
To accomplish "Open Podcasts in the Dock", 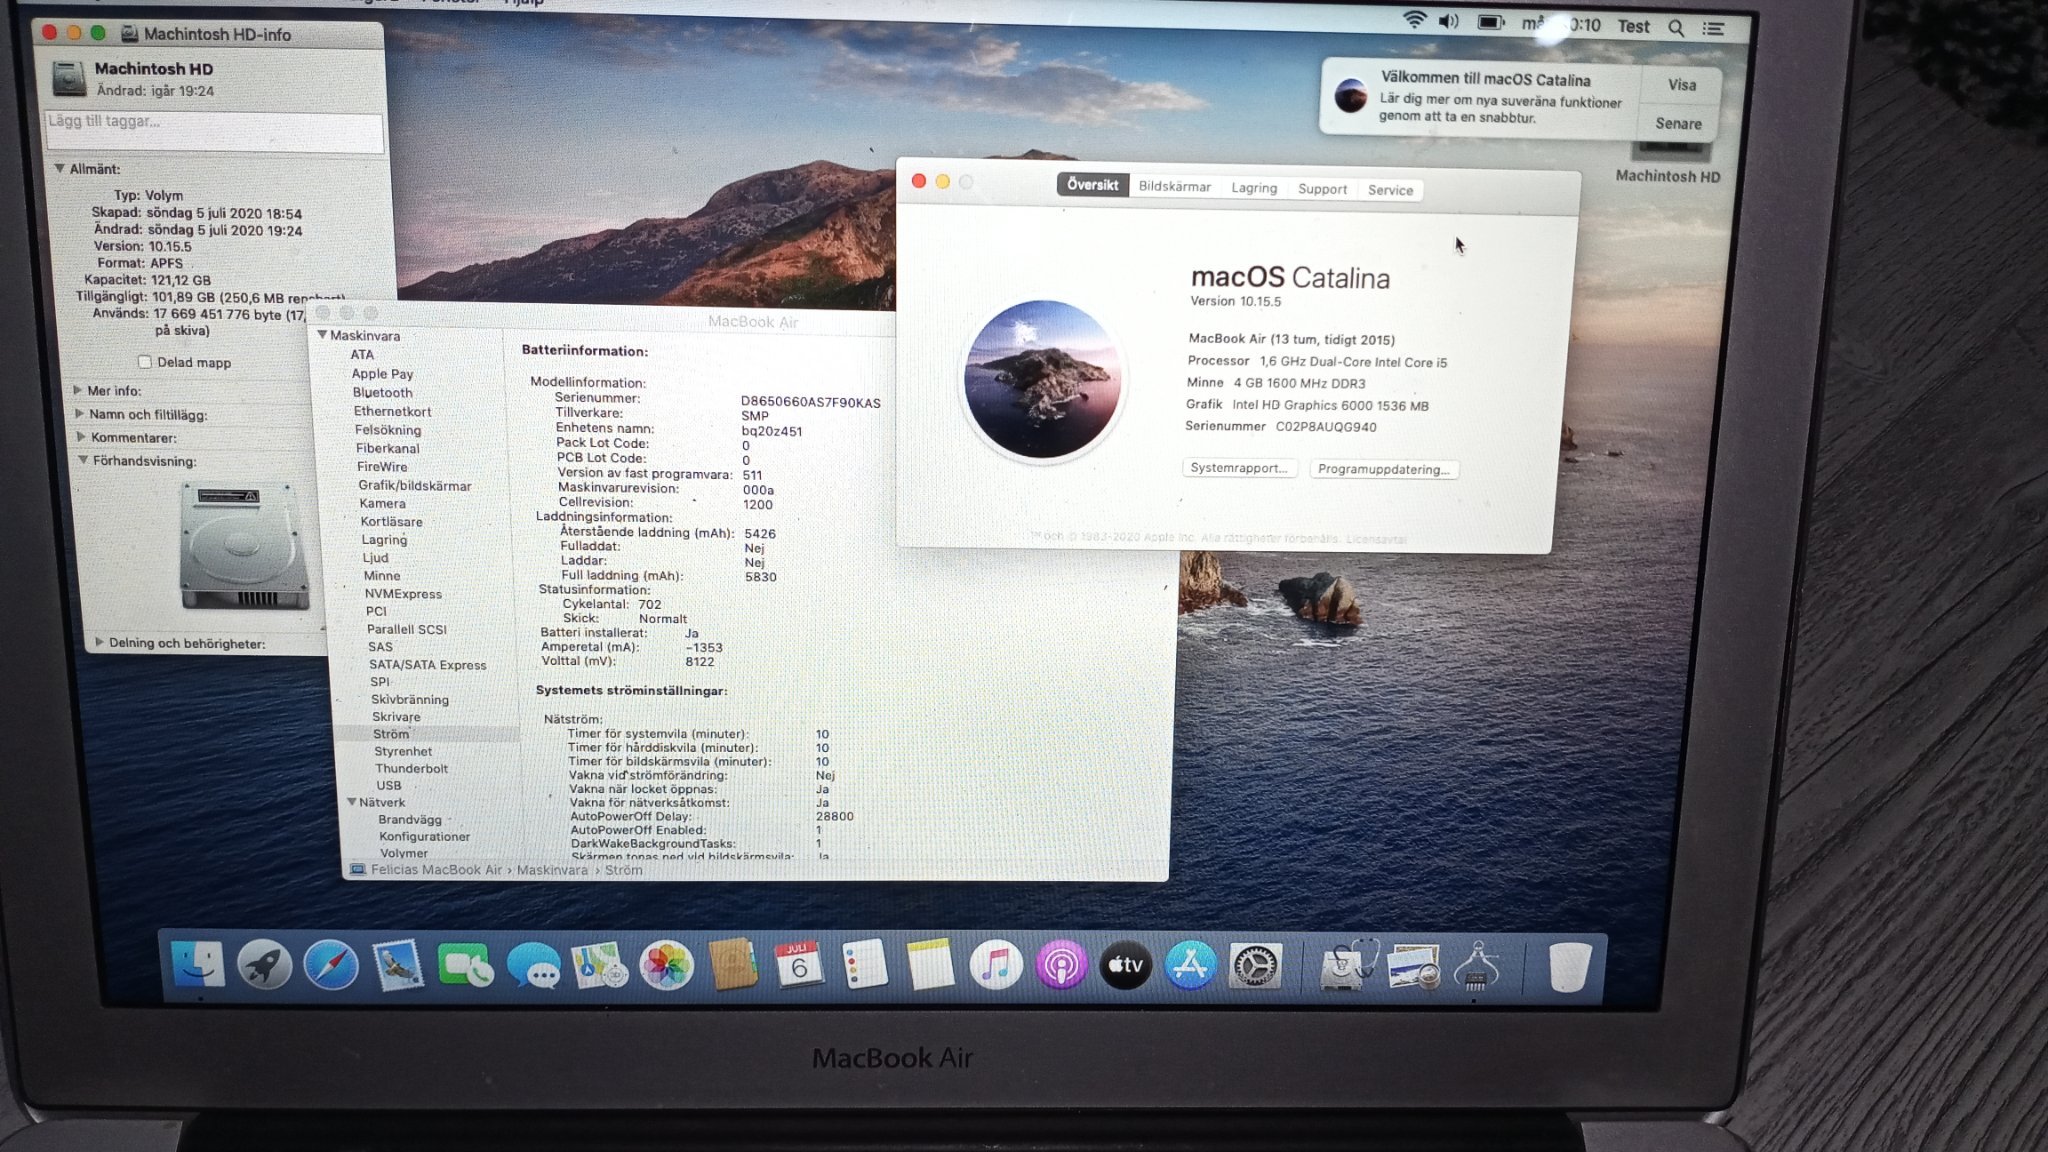I will 1061,966.
